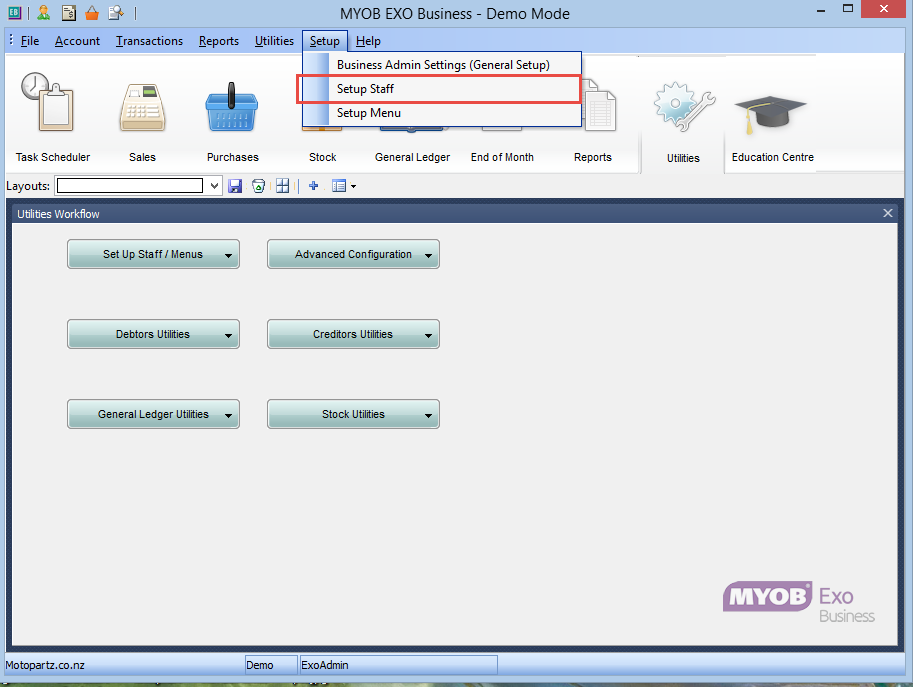Open the Reports menu in menu bar
This screenshot has height=687, width=913.
(x=218, y=41)
